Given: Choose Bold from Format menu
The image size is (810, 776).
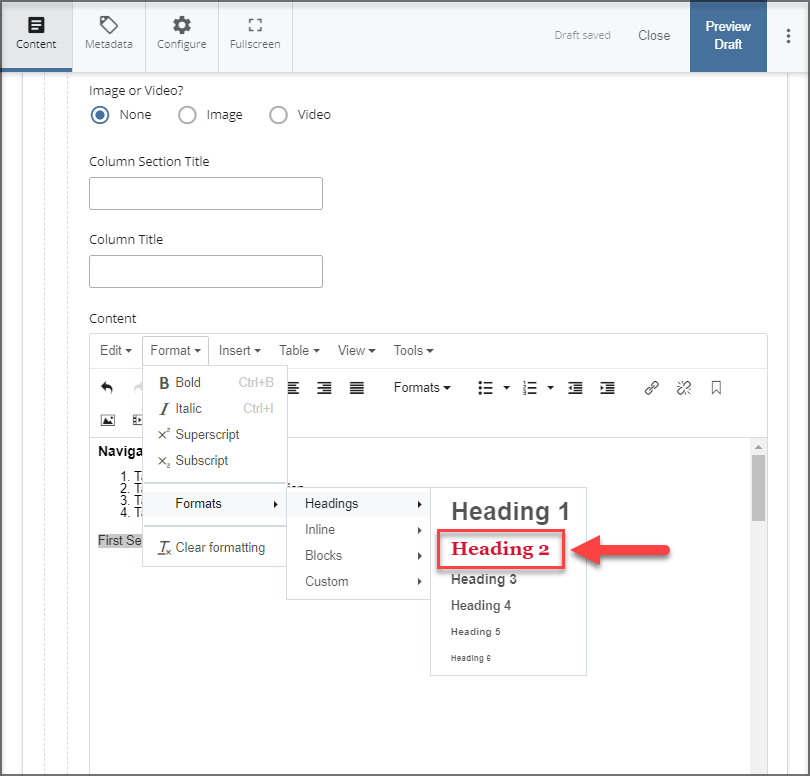Looking at the screenshot, I should pyautogui.click(x=215, y=382).
